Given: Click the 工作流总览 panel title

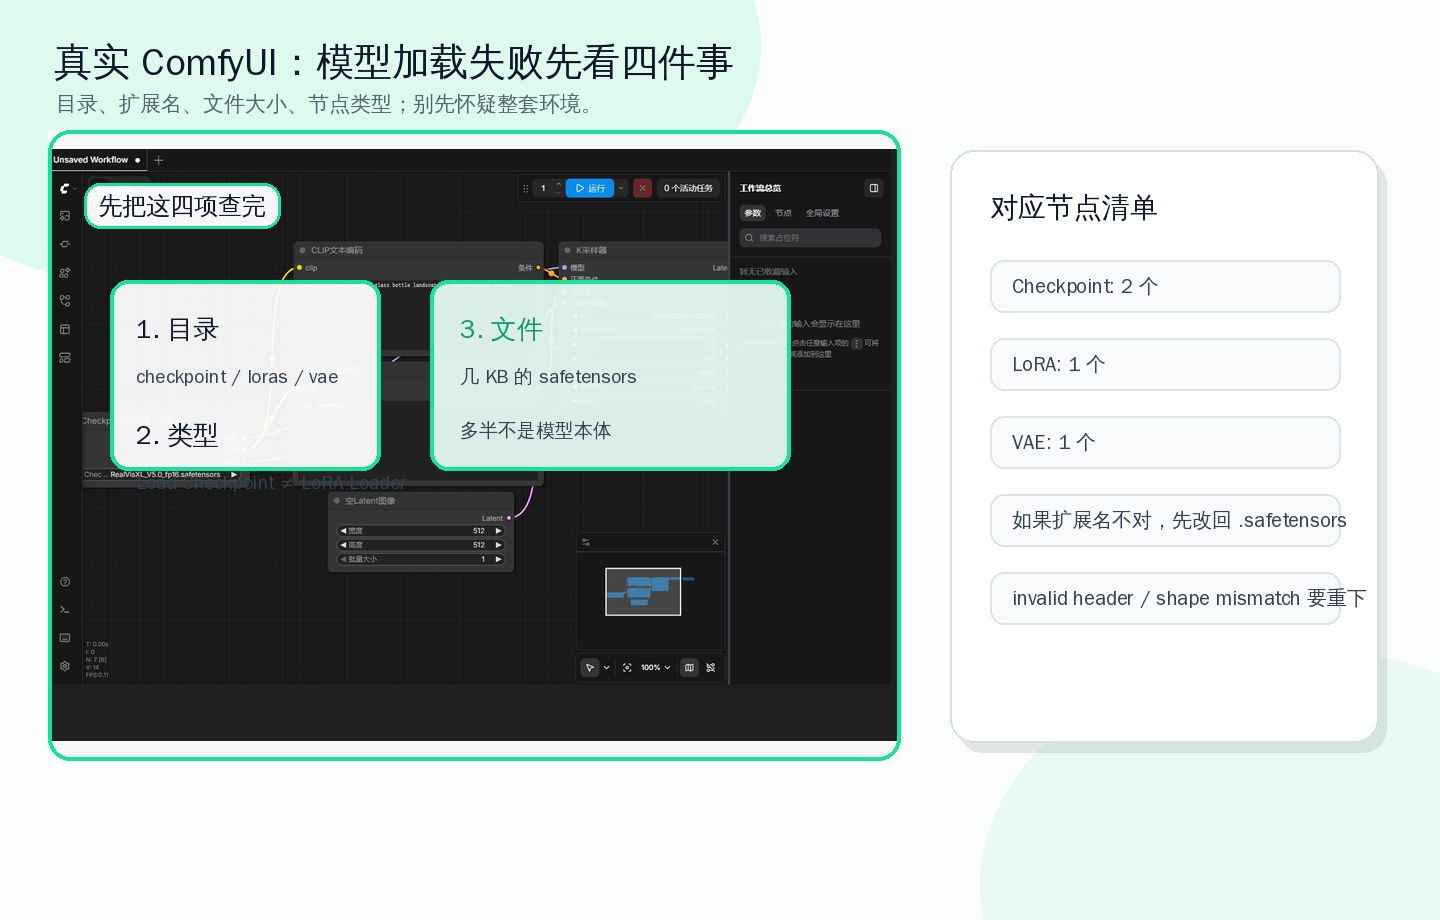Looking at the screenshot, I should pyautogui.click(x=760, y=188).
